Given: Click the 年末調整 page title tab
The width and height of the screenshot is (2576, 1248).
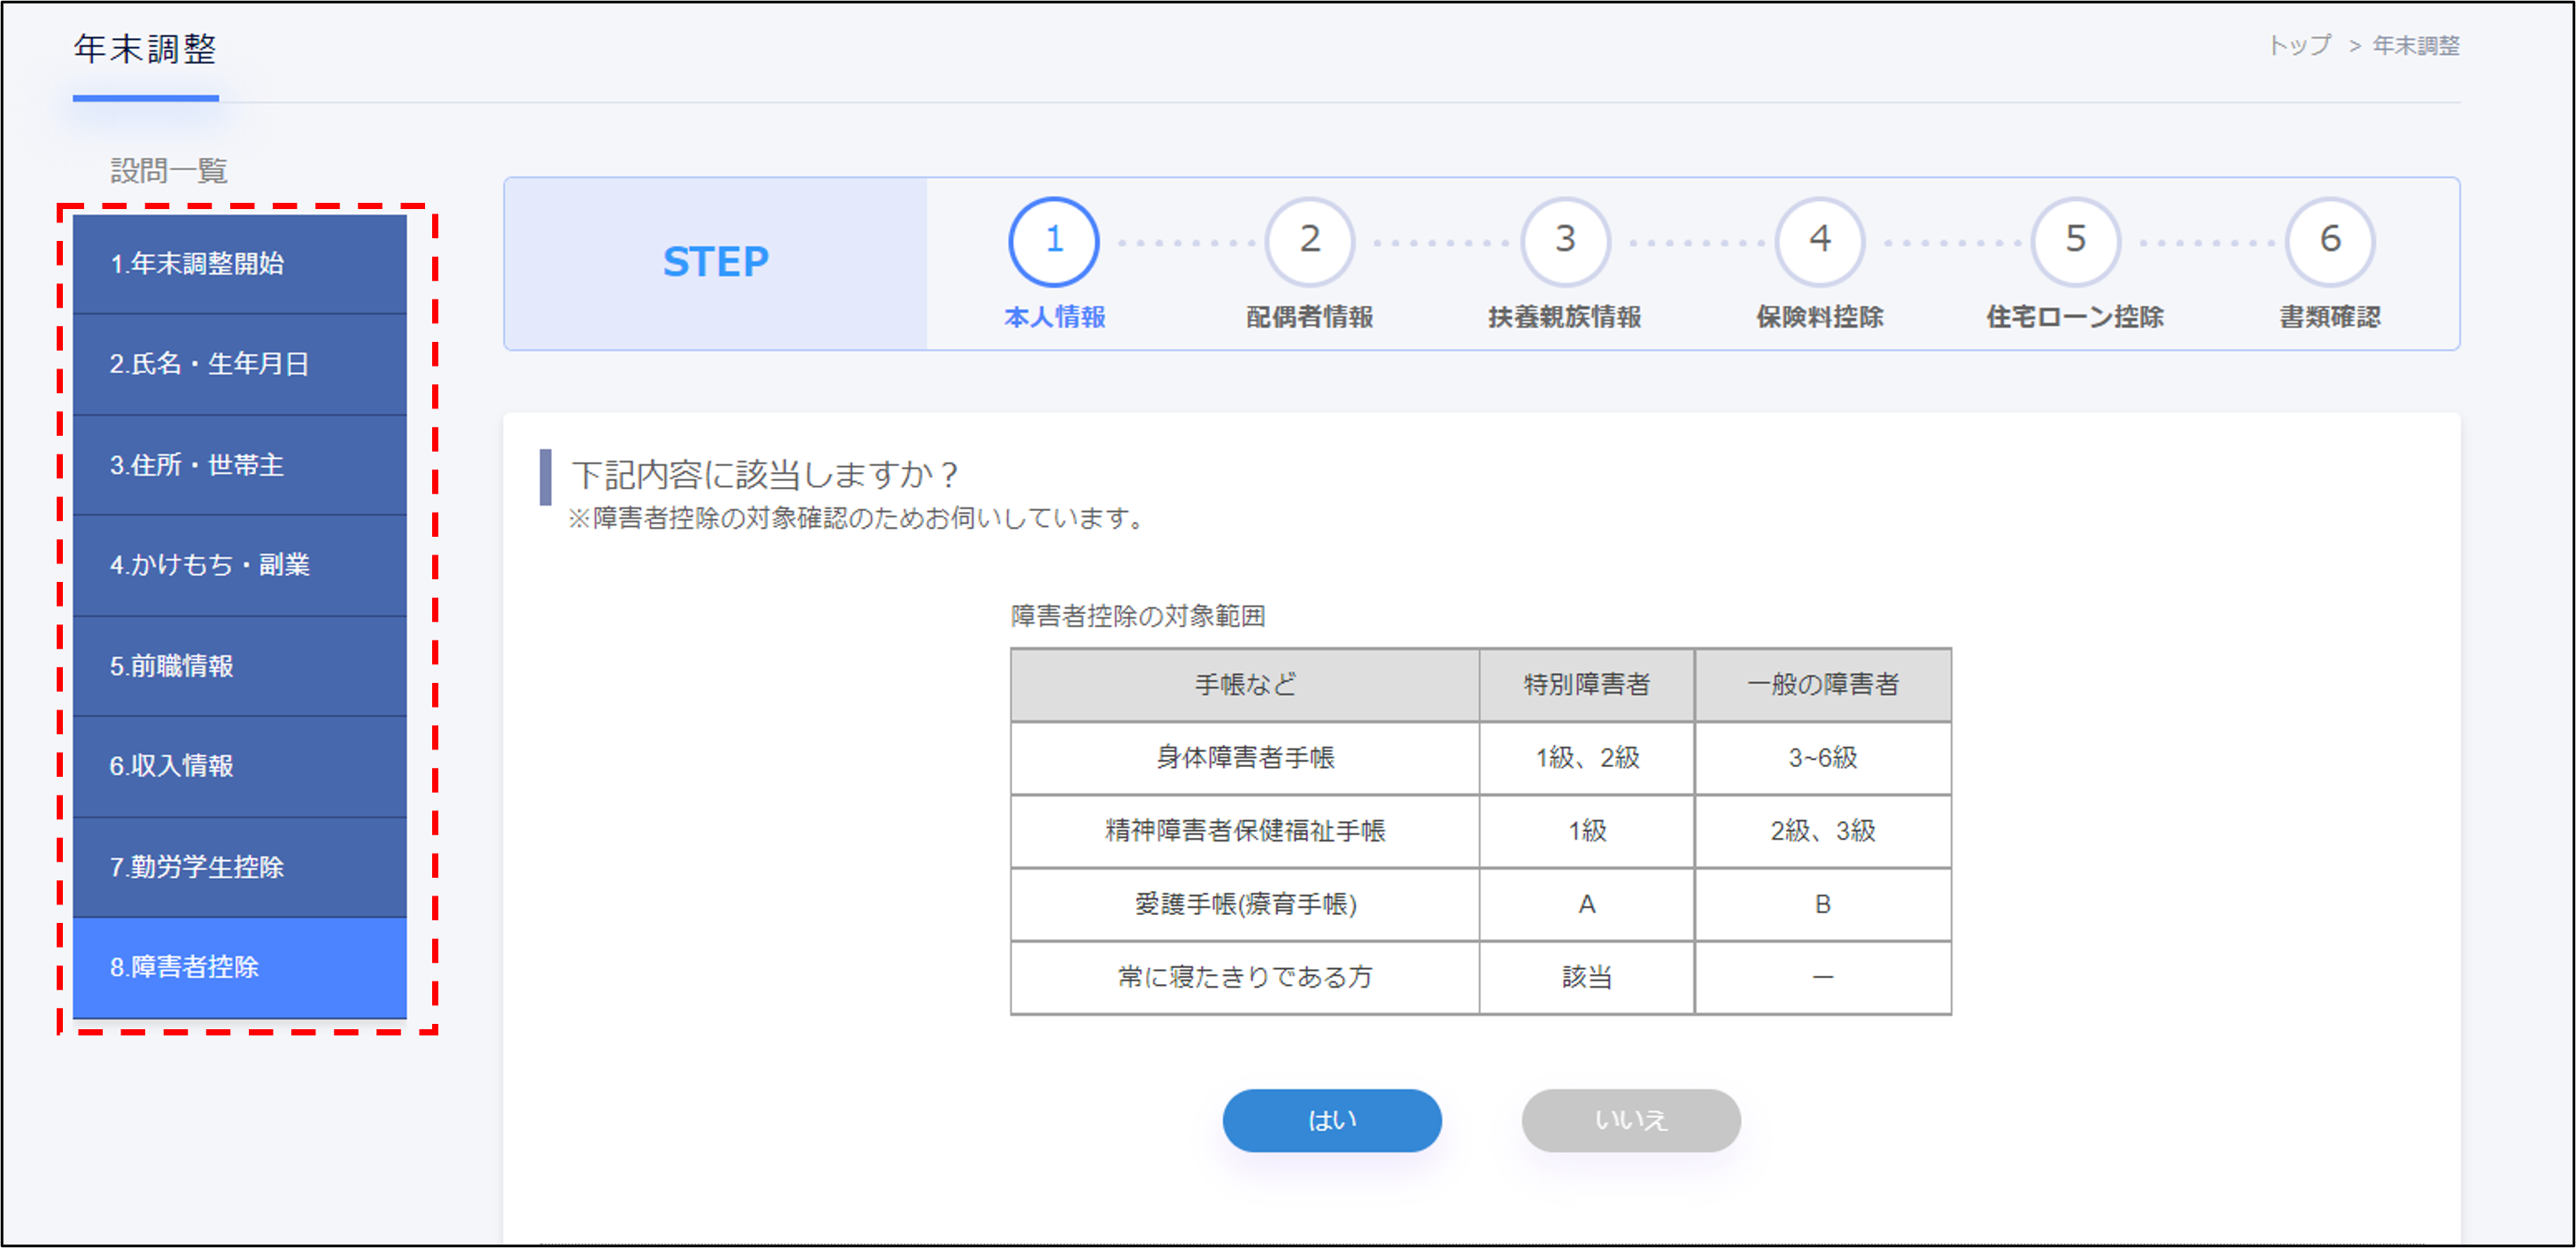Looking at the screenshot, I should [146, 50].
